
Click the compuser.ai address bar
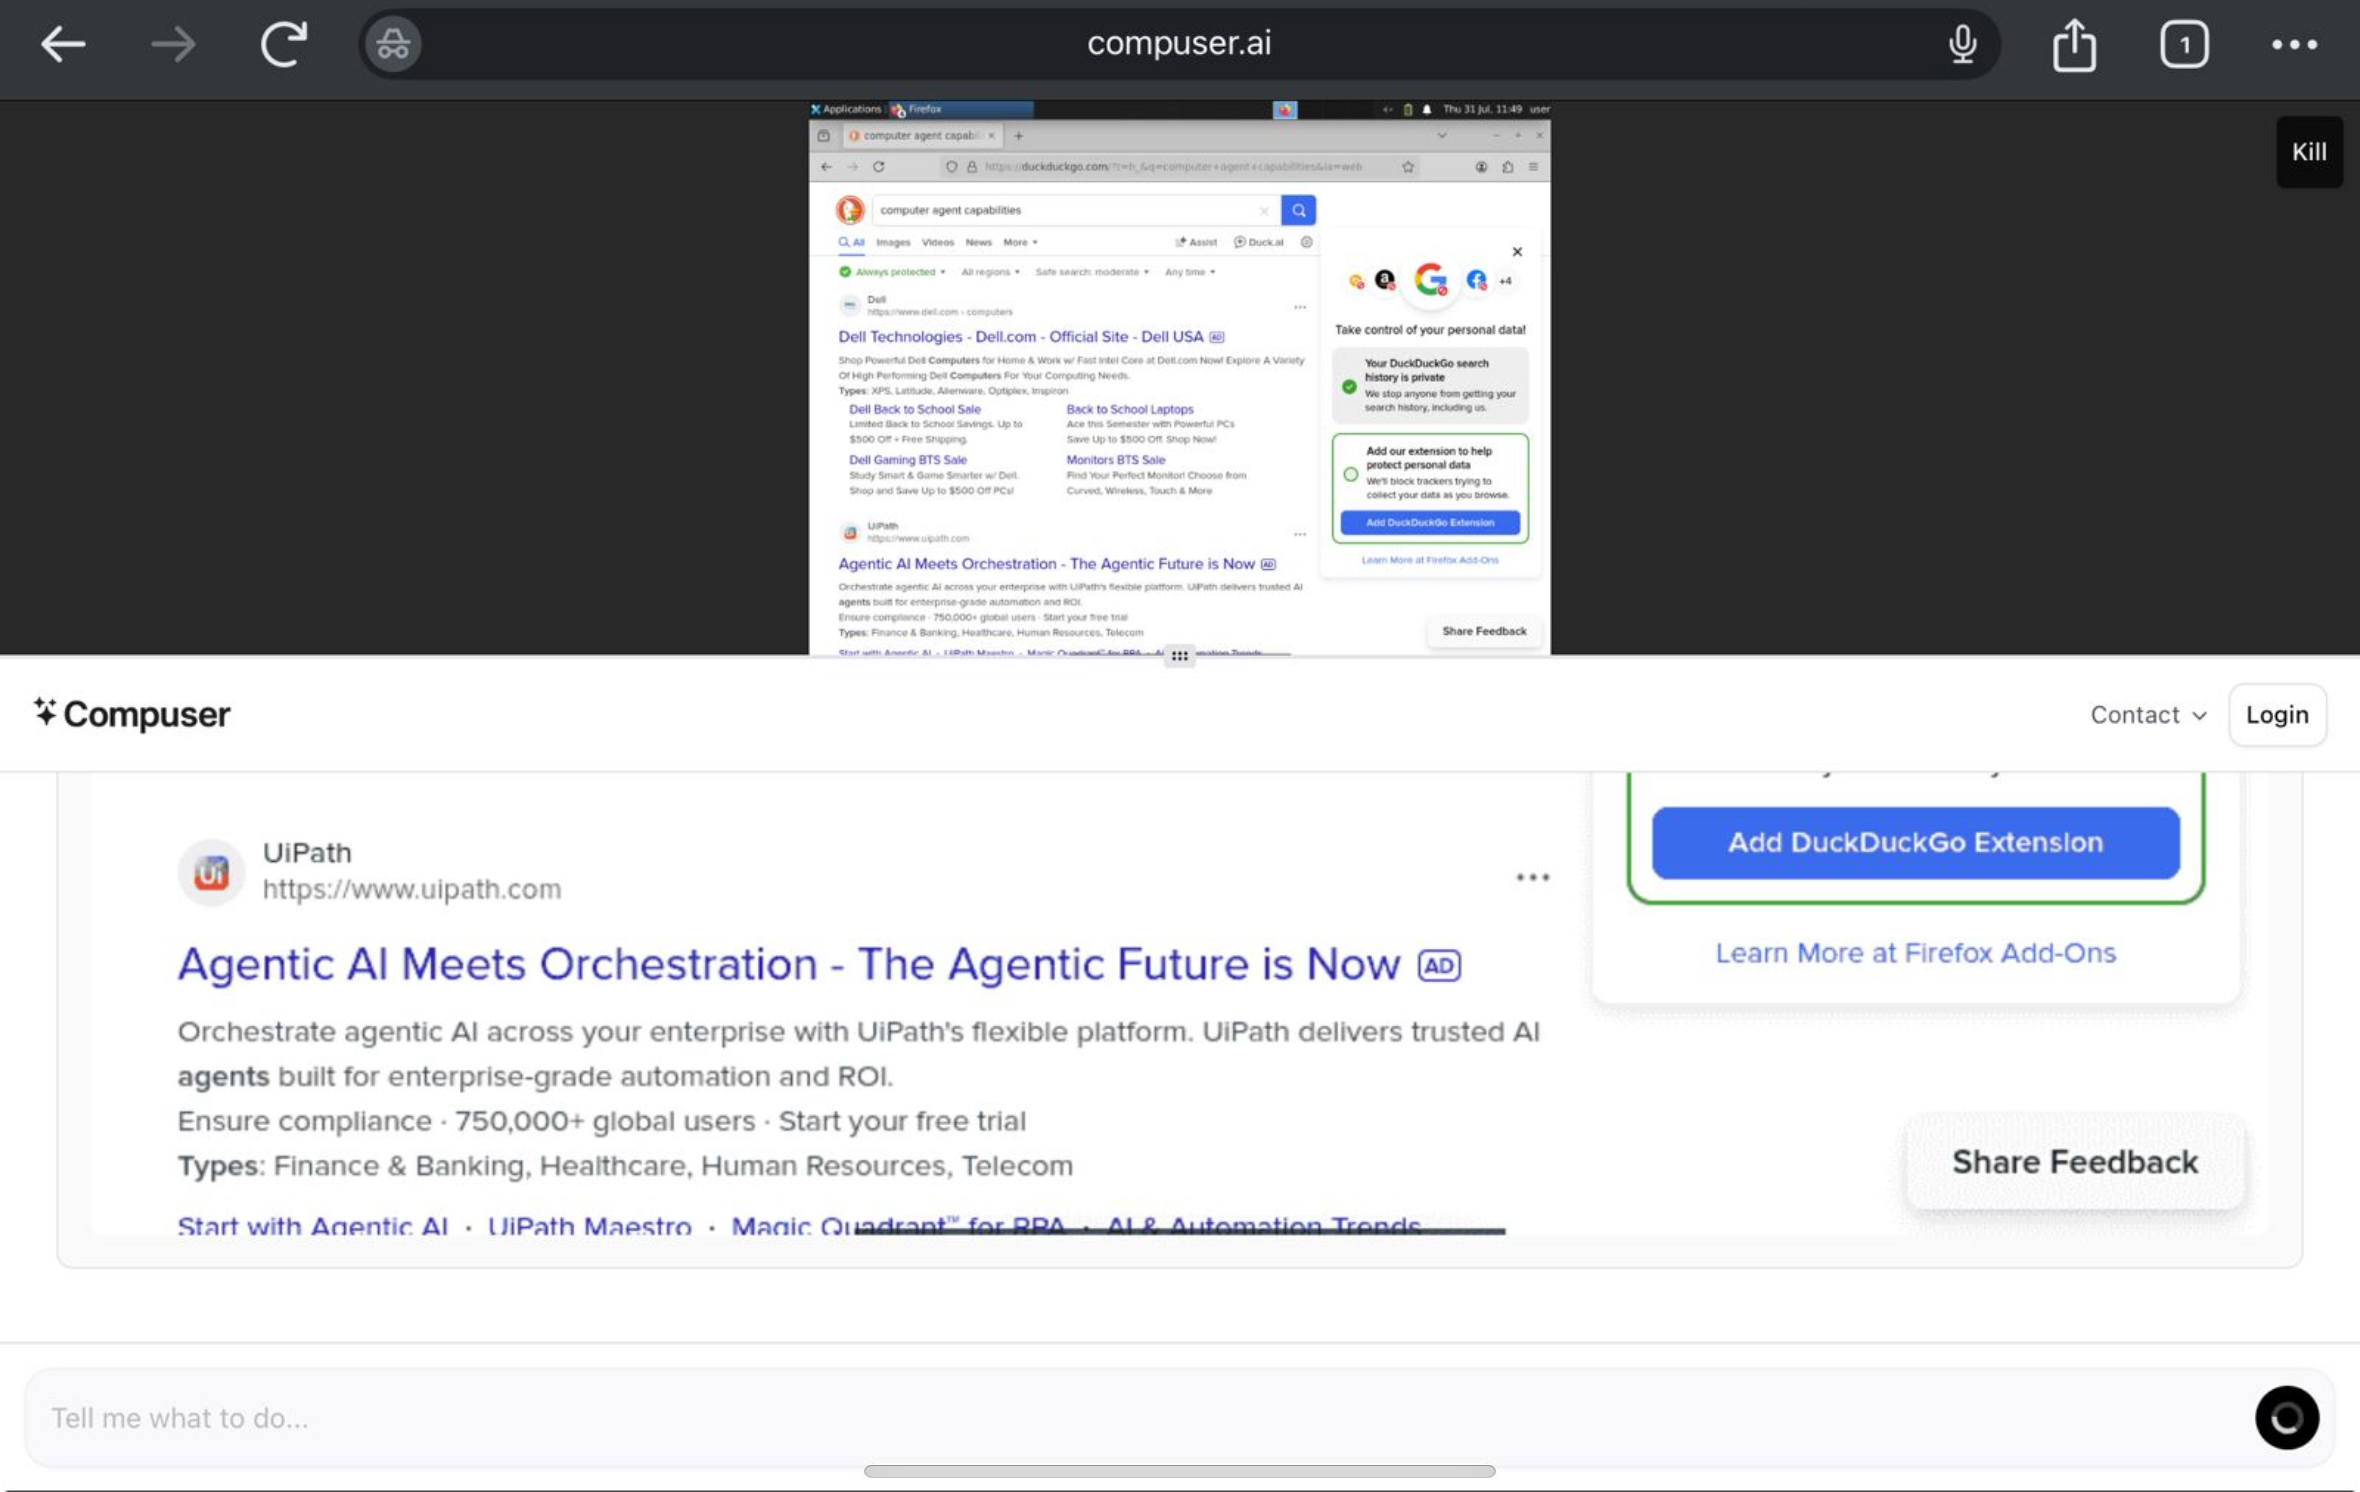coord(1179,44)
